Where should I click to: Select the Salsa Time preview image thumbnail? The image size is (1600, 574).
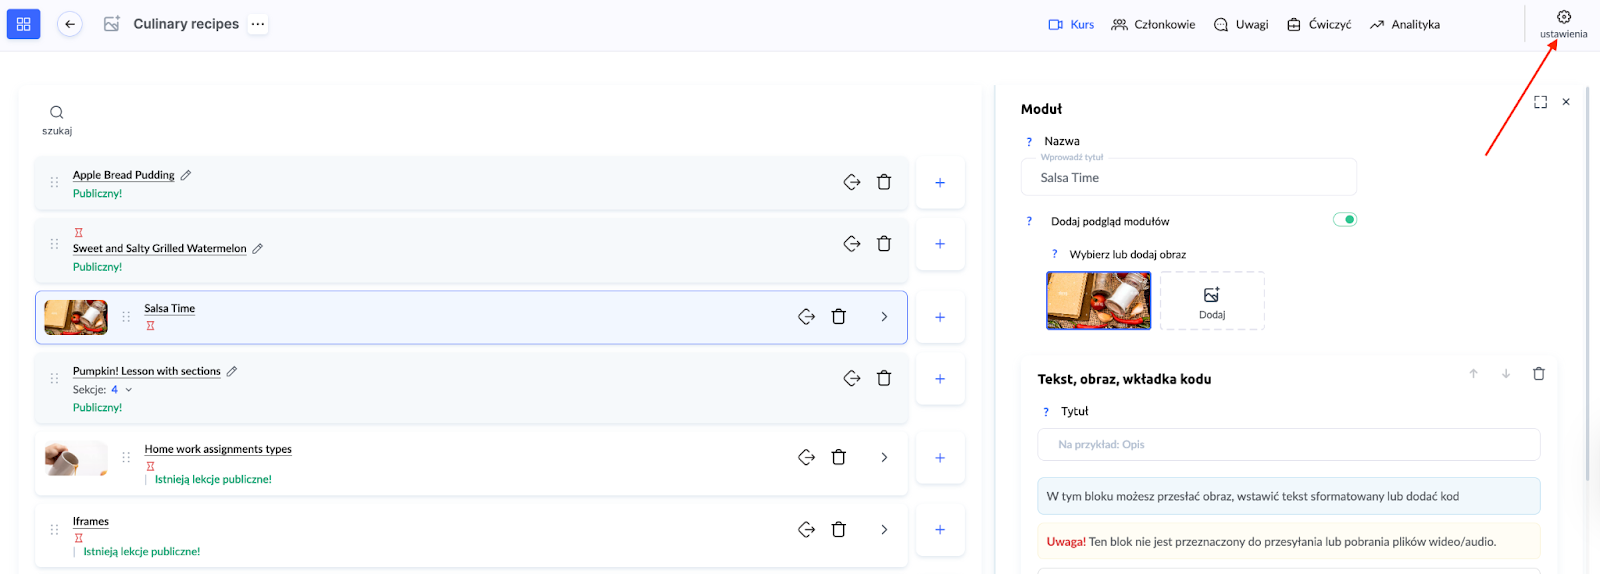pos(1098,301)
